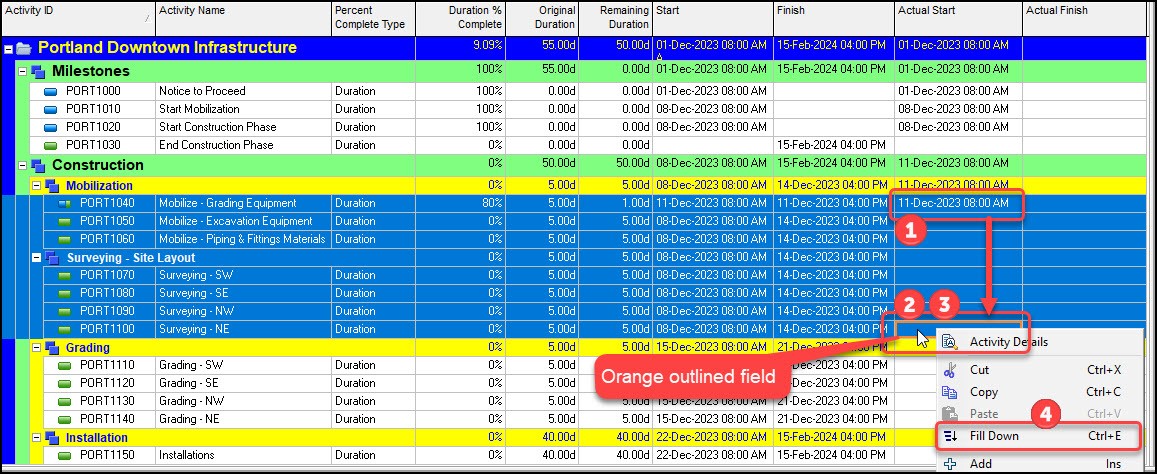Viewport: 1157px width, 474px height.
Task: Click the Portland Downtown Infrastructure folder icon
Action: click(24, 48)
